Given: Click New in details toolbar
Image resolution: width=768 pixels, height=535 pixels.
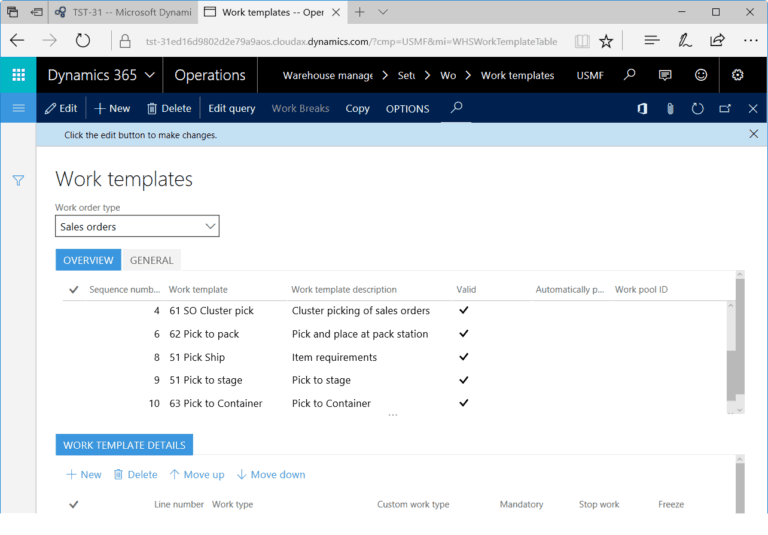Looking at the screenshot, I should (x=84, y=474).
